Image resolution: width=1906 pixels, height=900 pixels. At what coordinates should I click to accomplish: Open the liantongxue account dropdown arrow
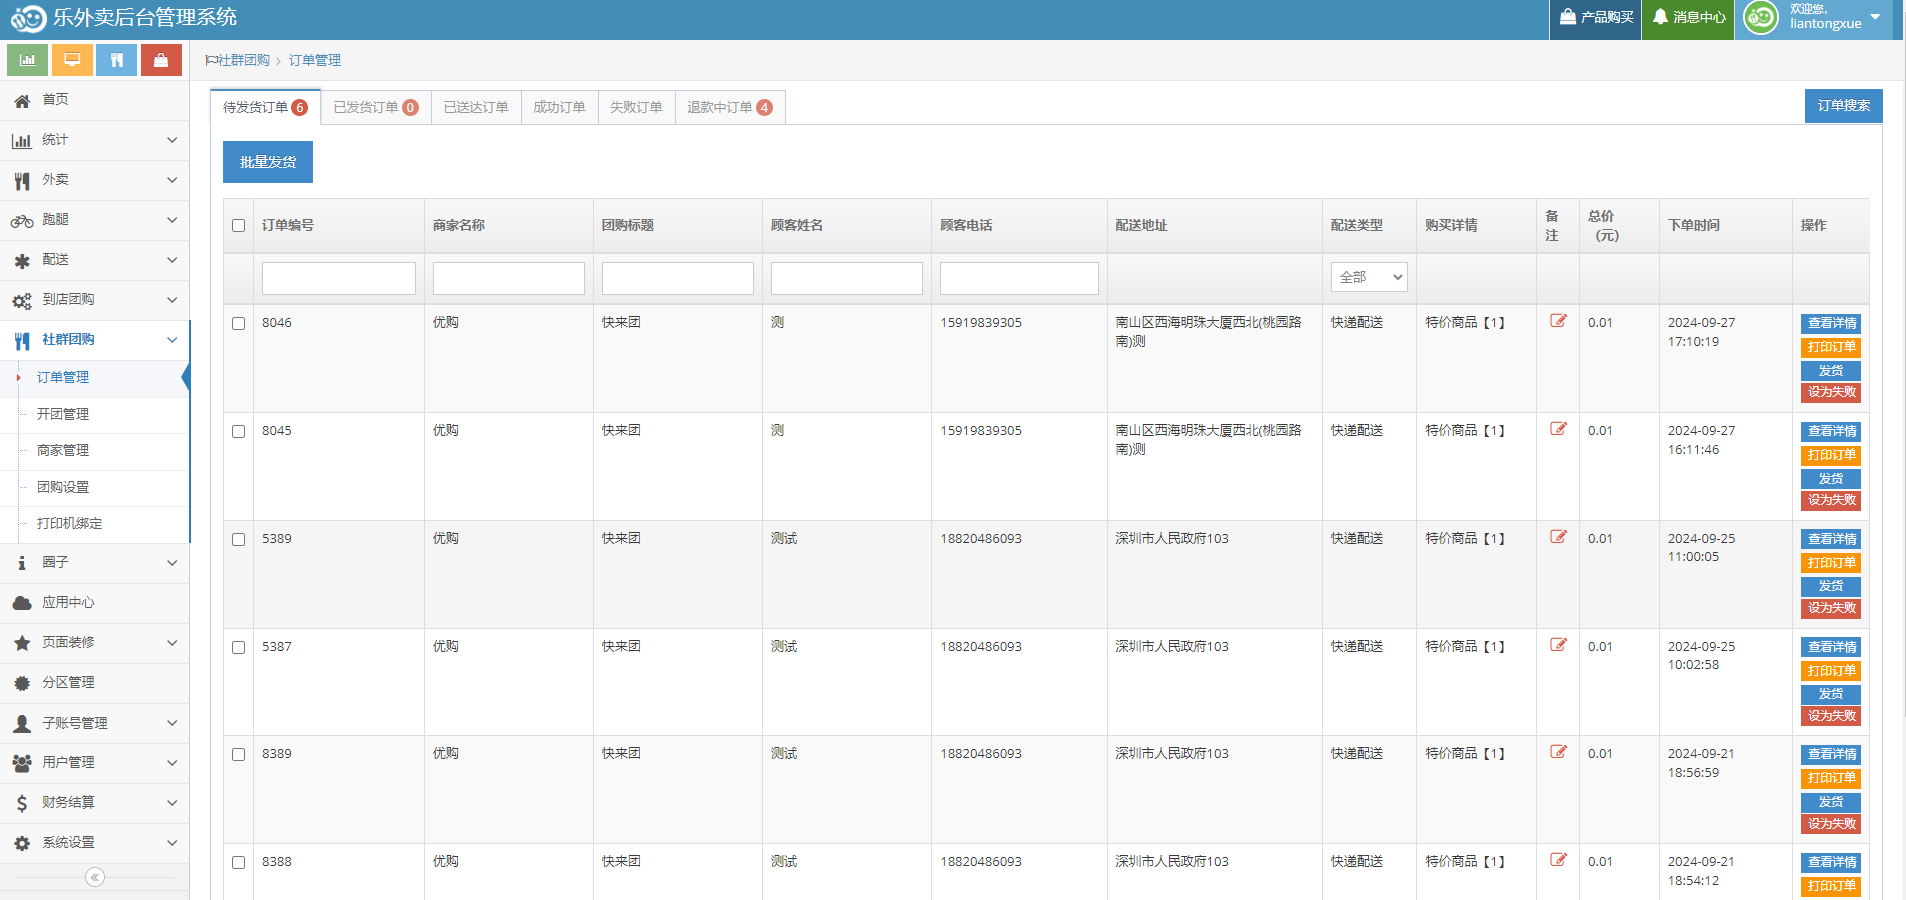[x=1875, y=17]
